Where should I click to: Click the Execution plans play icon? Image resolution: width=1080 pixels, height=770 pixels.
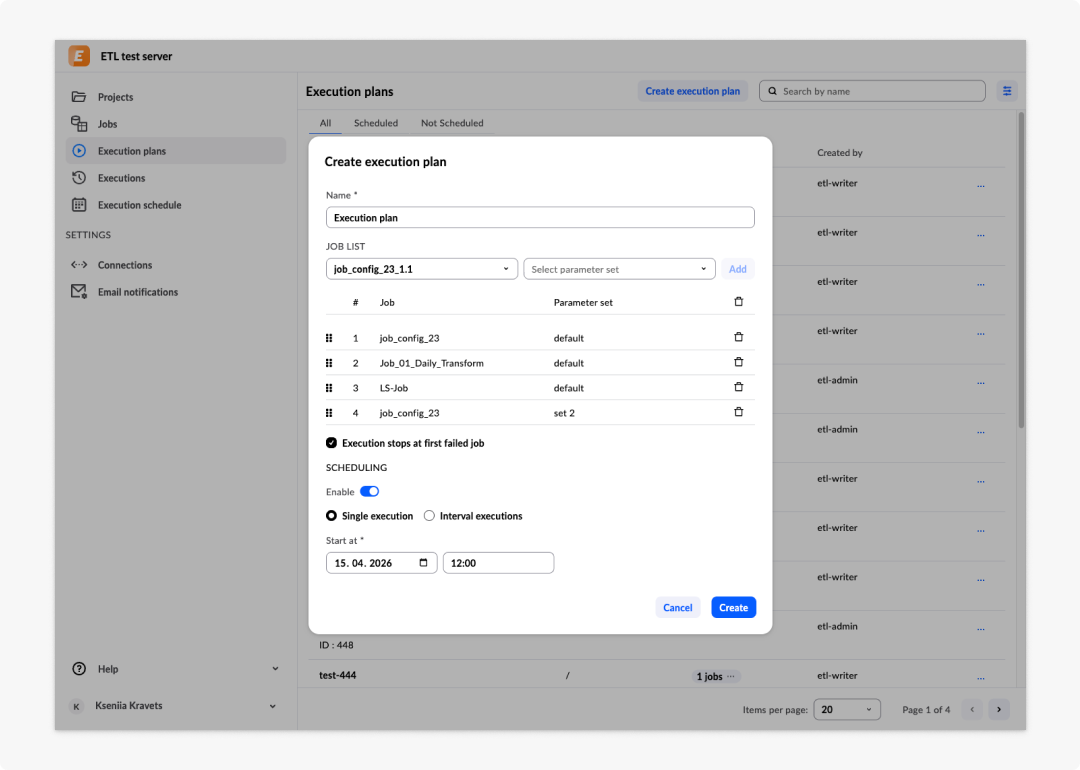(79, 151)
